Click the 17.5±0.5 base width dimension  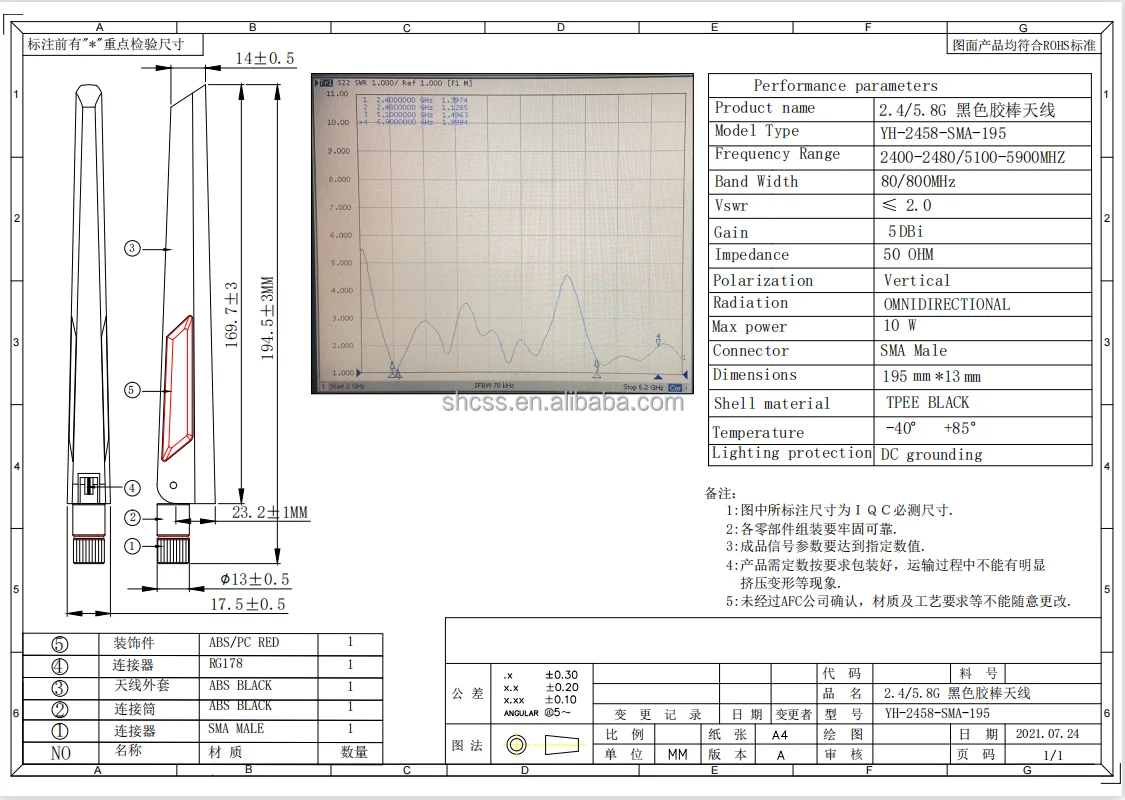(247, 604)
